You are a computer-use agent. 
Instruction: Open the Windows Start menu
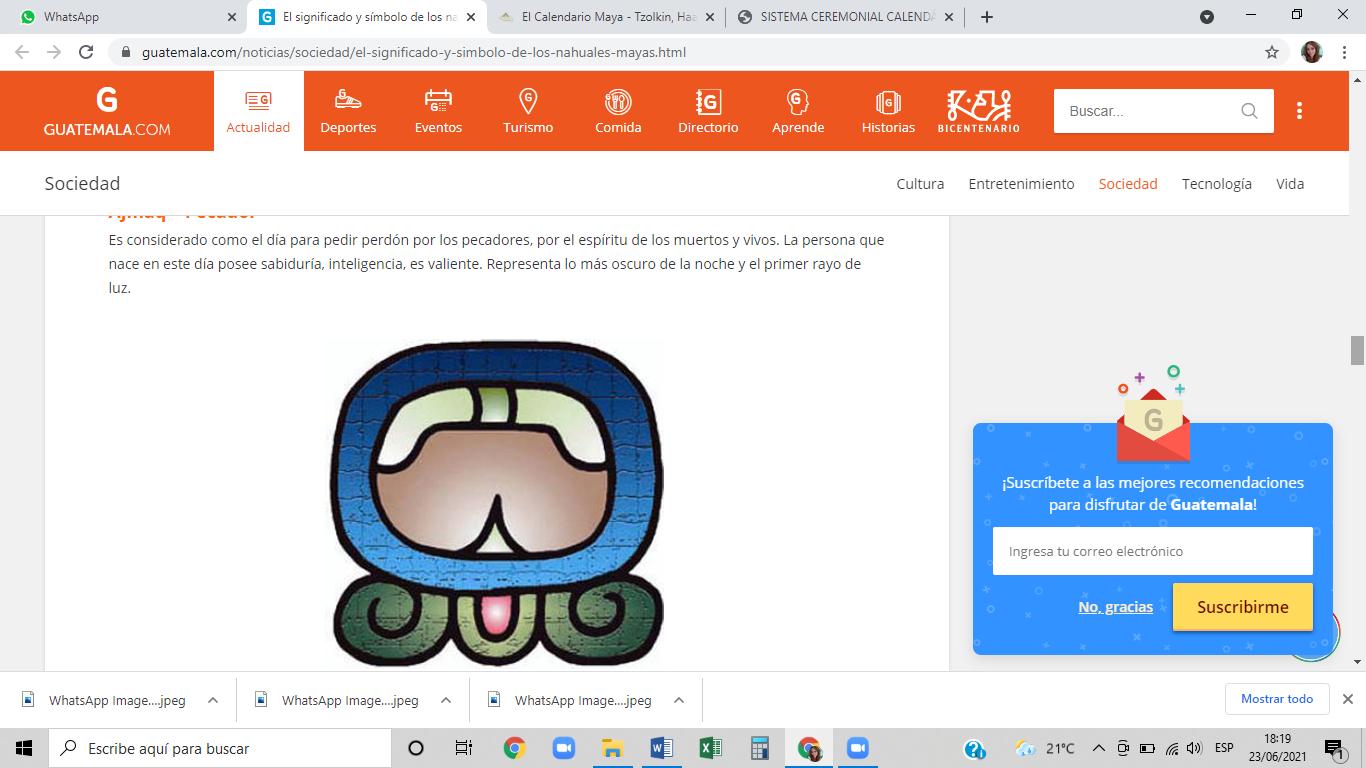coord(24,748)
